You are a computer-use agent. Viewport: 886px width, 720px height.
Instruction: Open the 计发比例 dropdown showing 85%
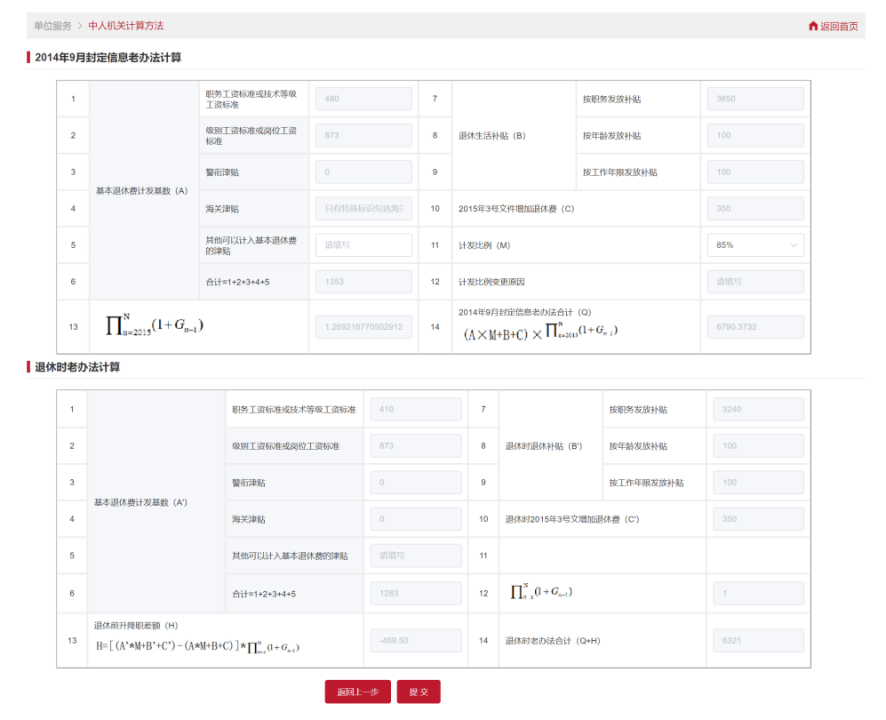pyautogui.click(x=755, y=245)
